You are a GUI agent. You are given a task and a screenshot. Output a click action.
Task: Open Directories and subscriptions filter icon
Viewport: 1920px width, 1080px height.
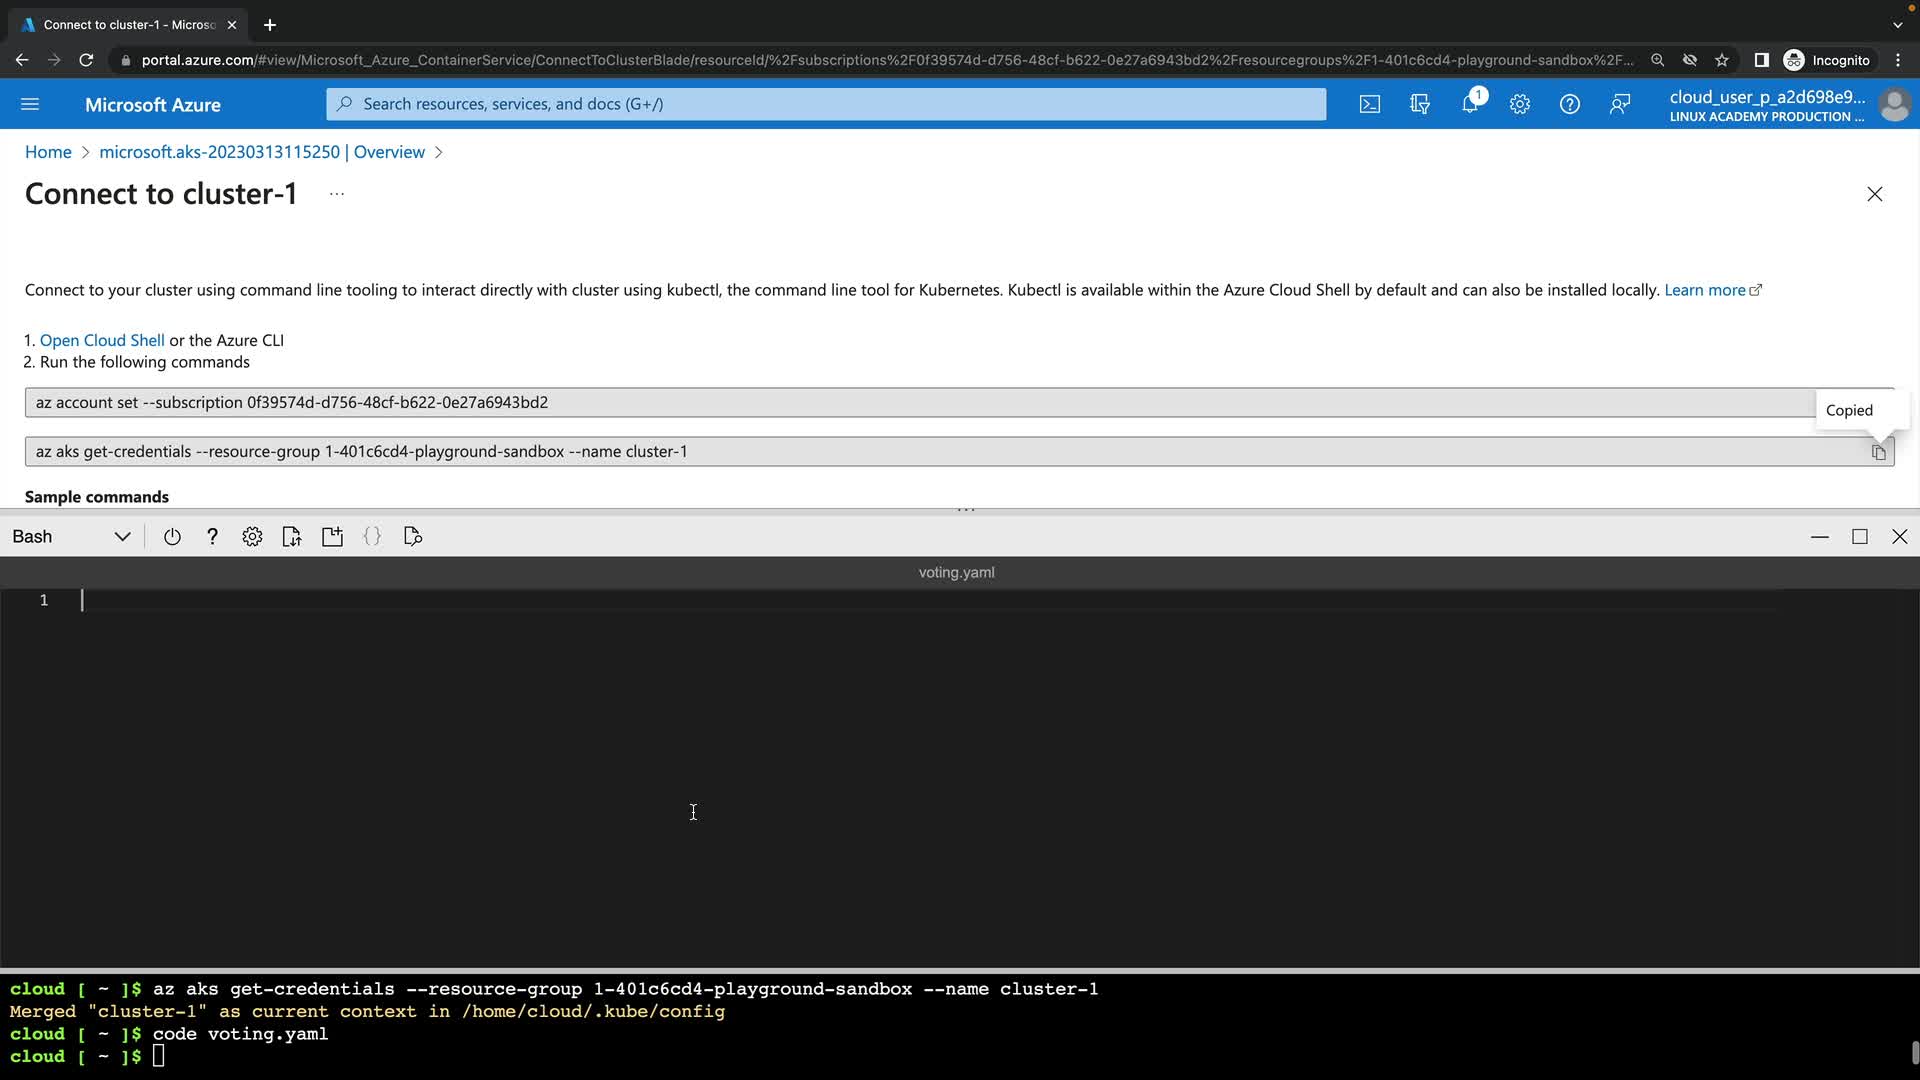point(1420,104)
